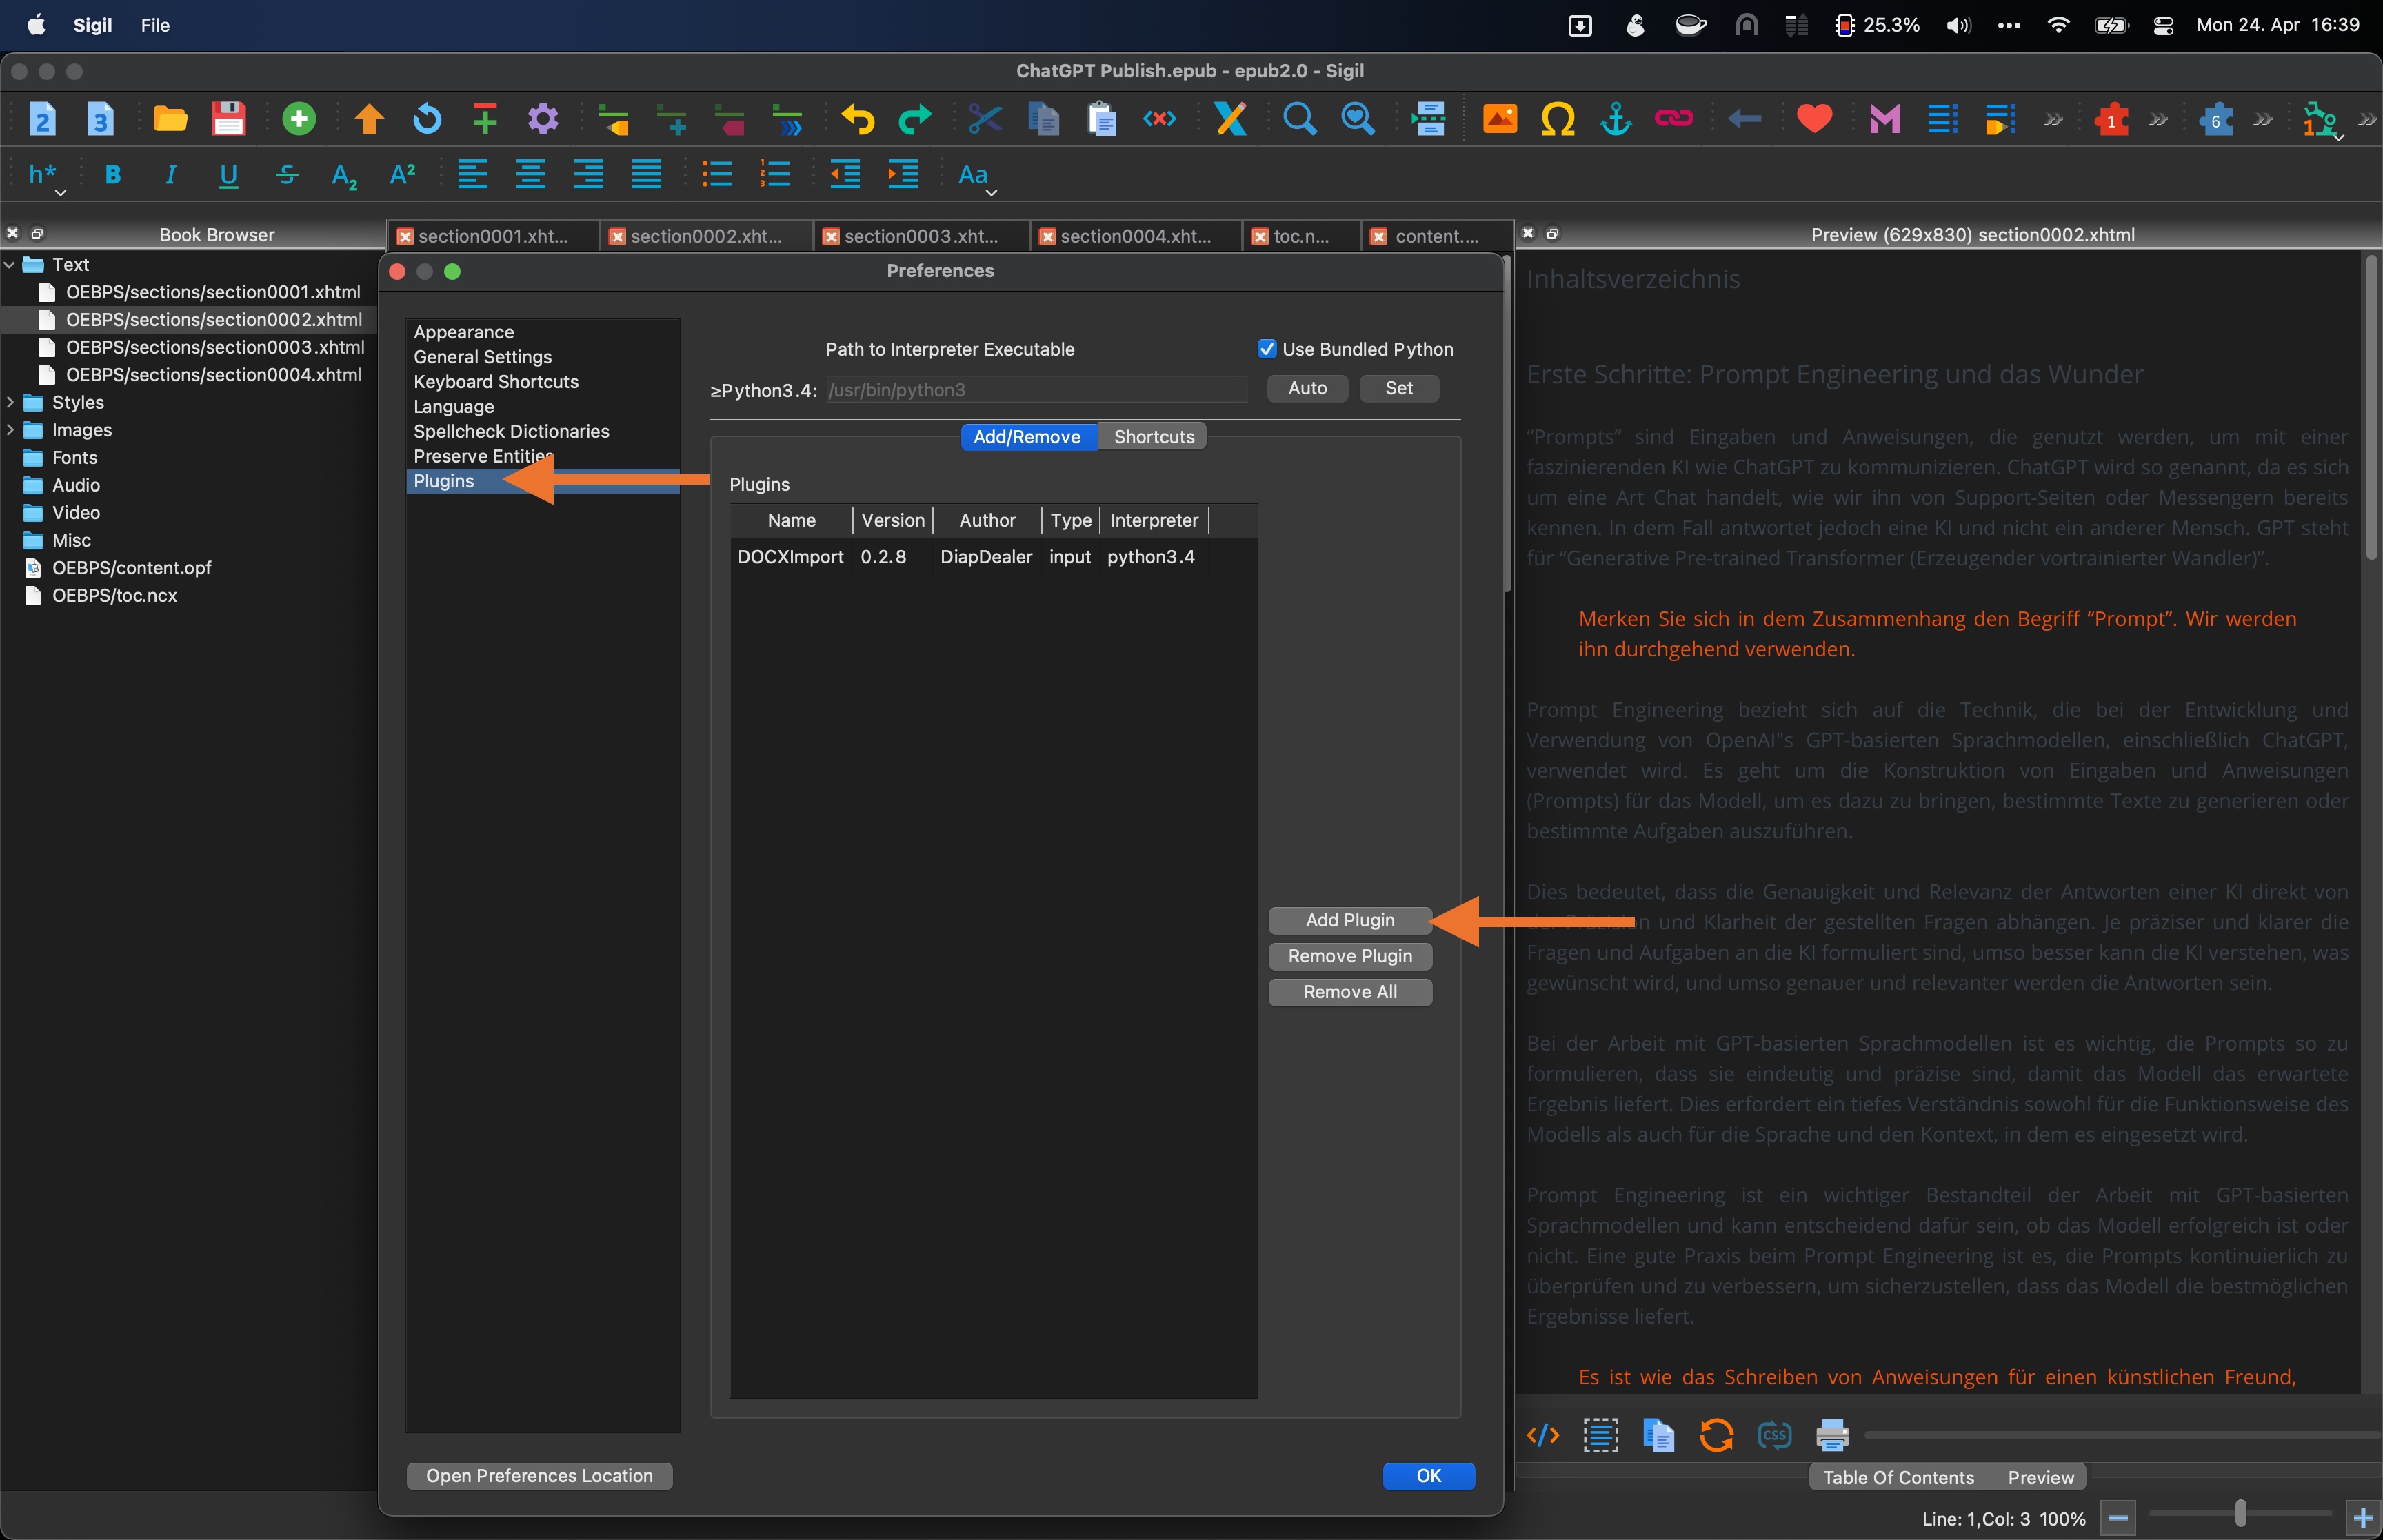This screenshot has height=1540, width=2383.
Task: Click the Spellcheck X icon in toolbar
Action: tap(1230, 119)
